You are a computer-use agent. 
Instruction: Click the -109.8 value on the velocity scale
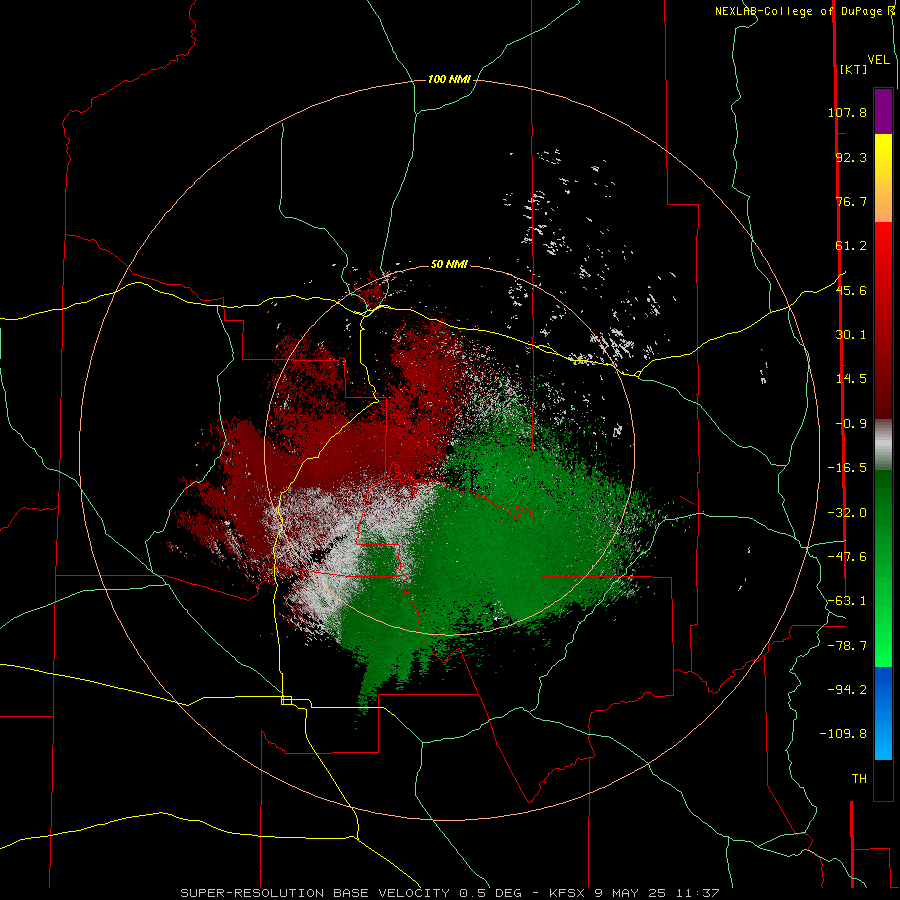843,734
